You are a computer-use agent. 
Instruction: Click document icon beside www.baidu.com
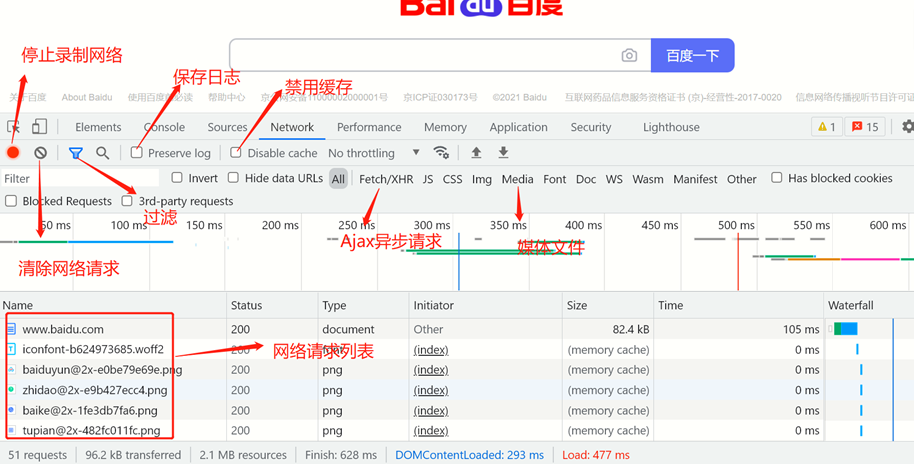tap(11, 329)
